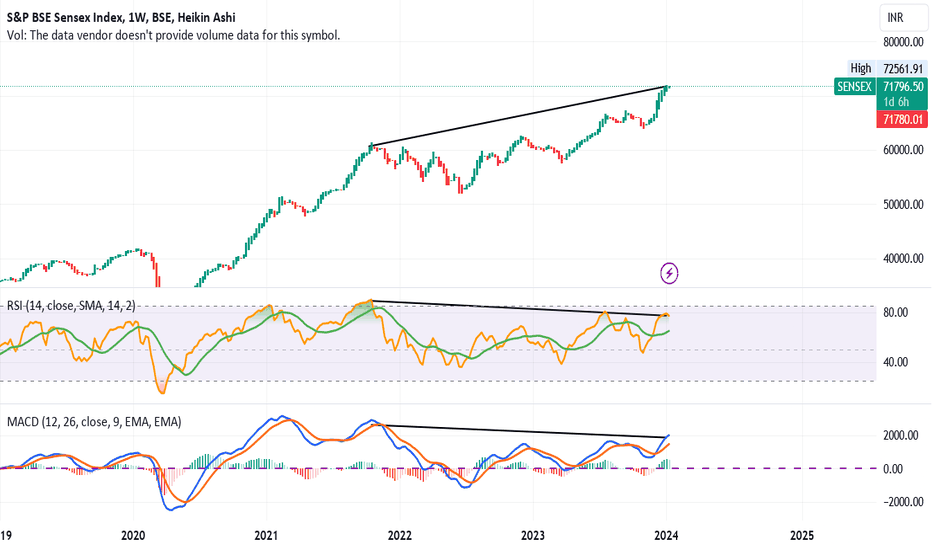
Task: Click the MACD 2000.00 scale level
Action: pos(900,435)
